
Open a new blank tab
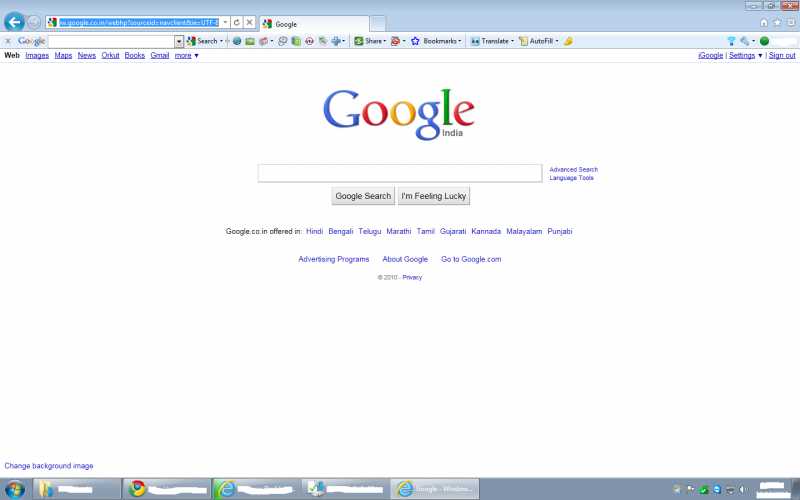click(378, 24)
